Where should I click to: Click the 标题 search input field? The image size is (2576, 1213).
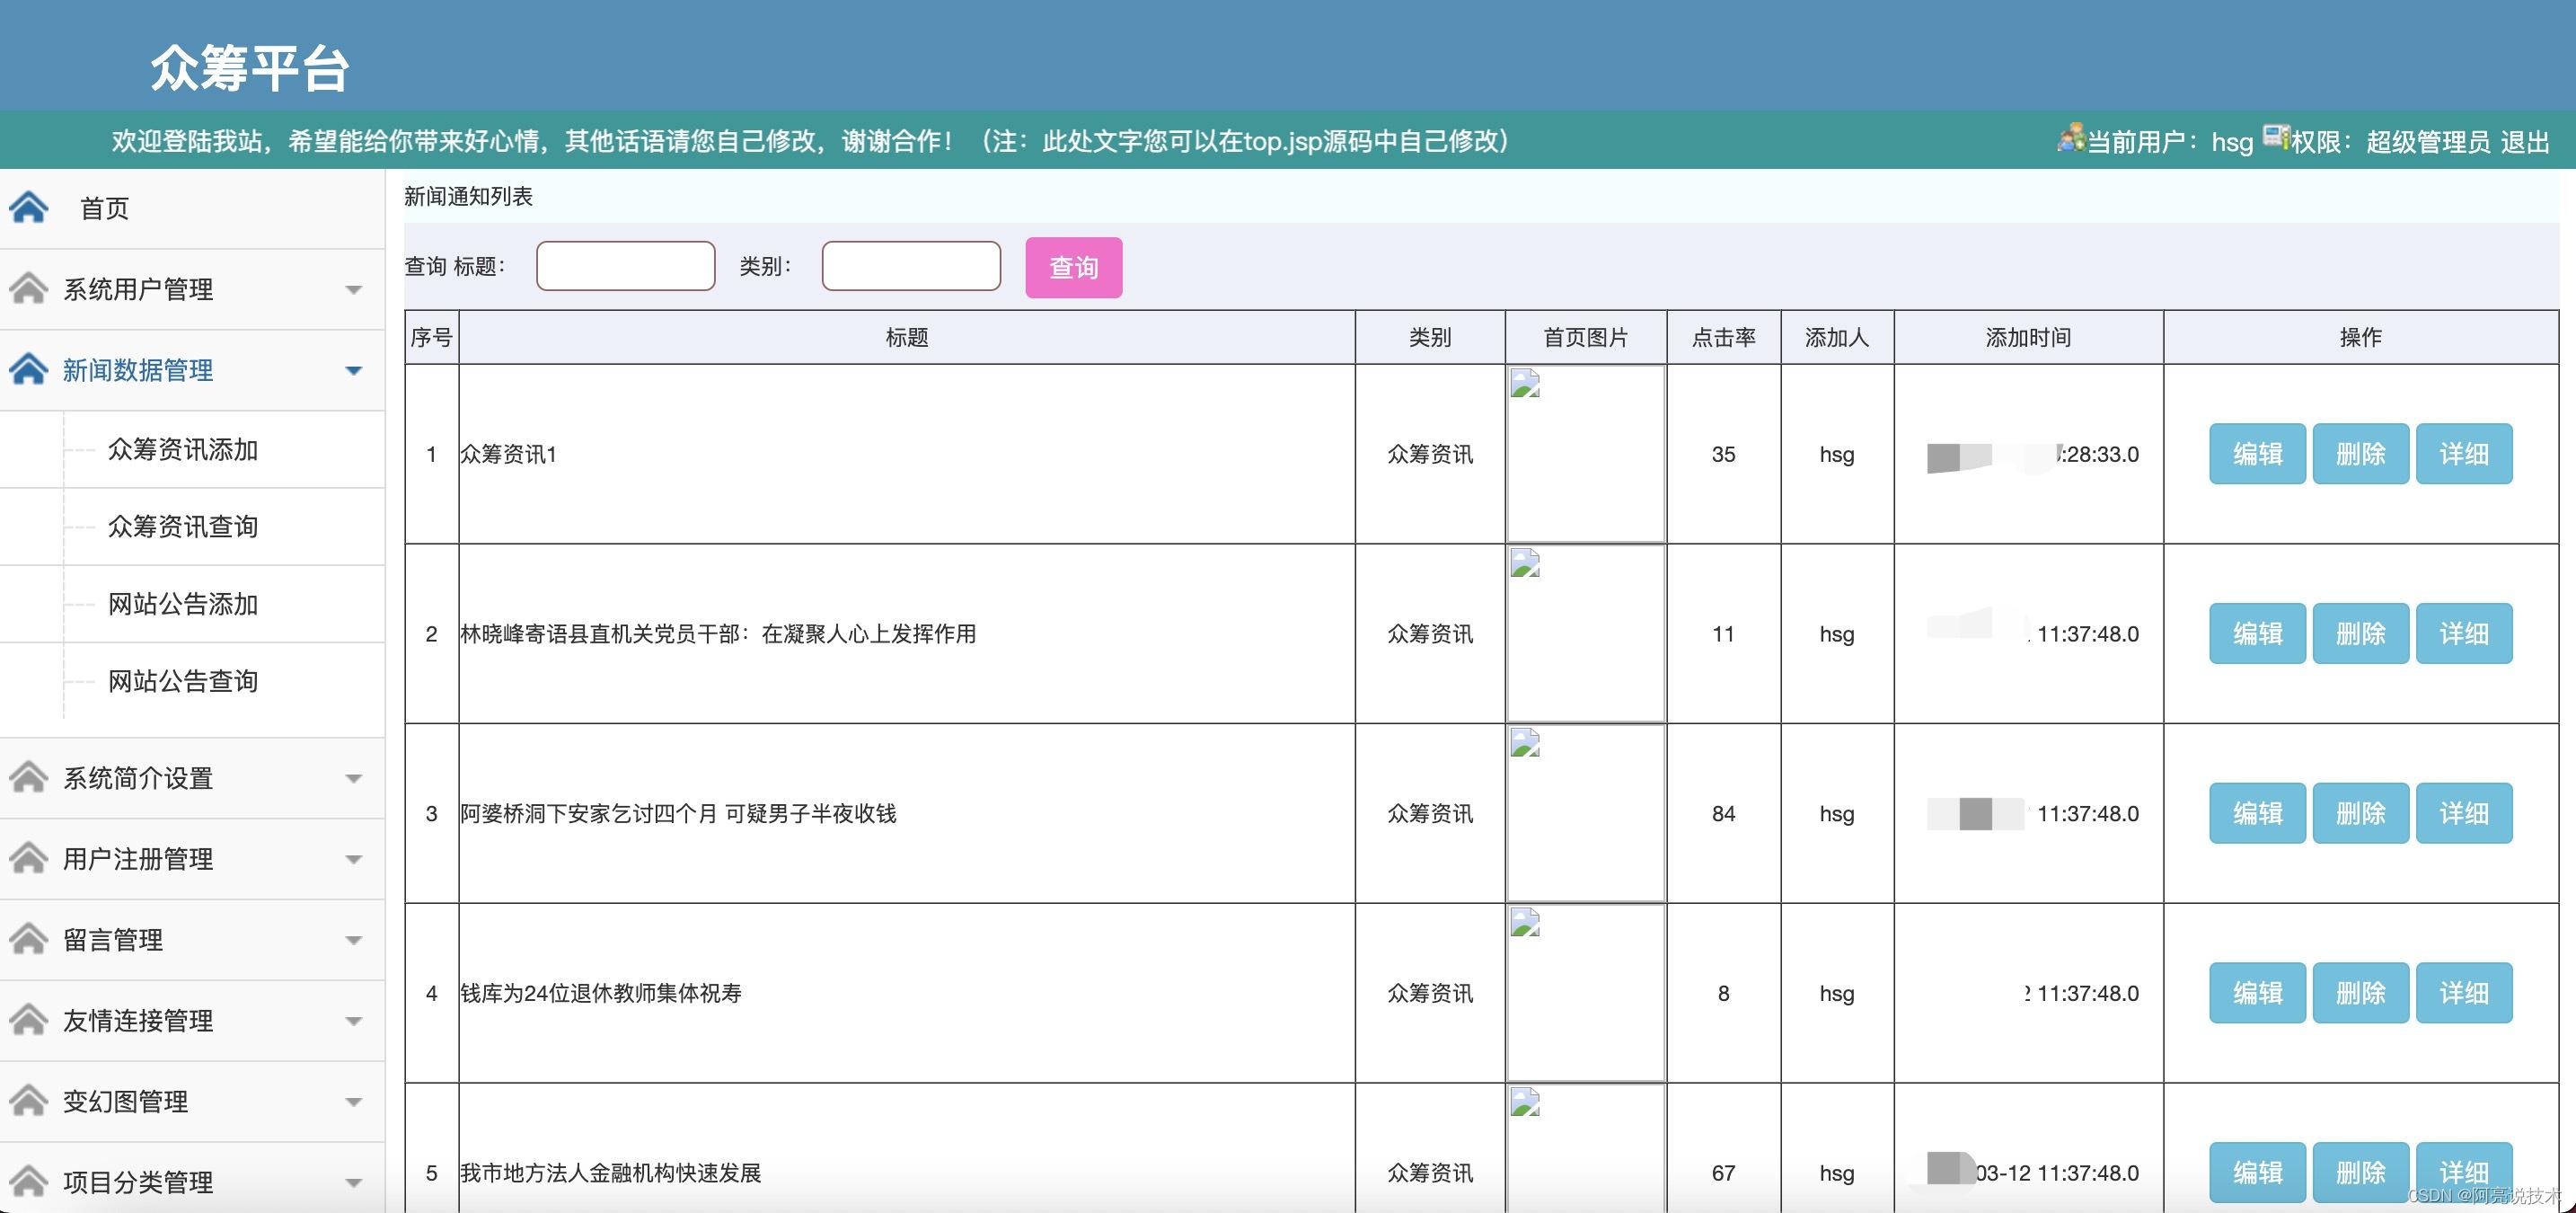click(626, 266)
